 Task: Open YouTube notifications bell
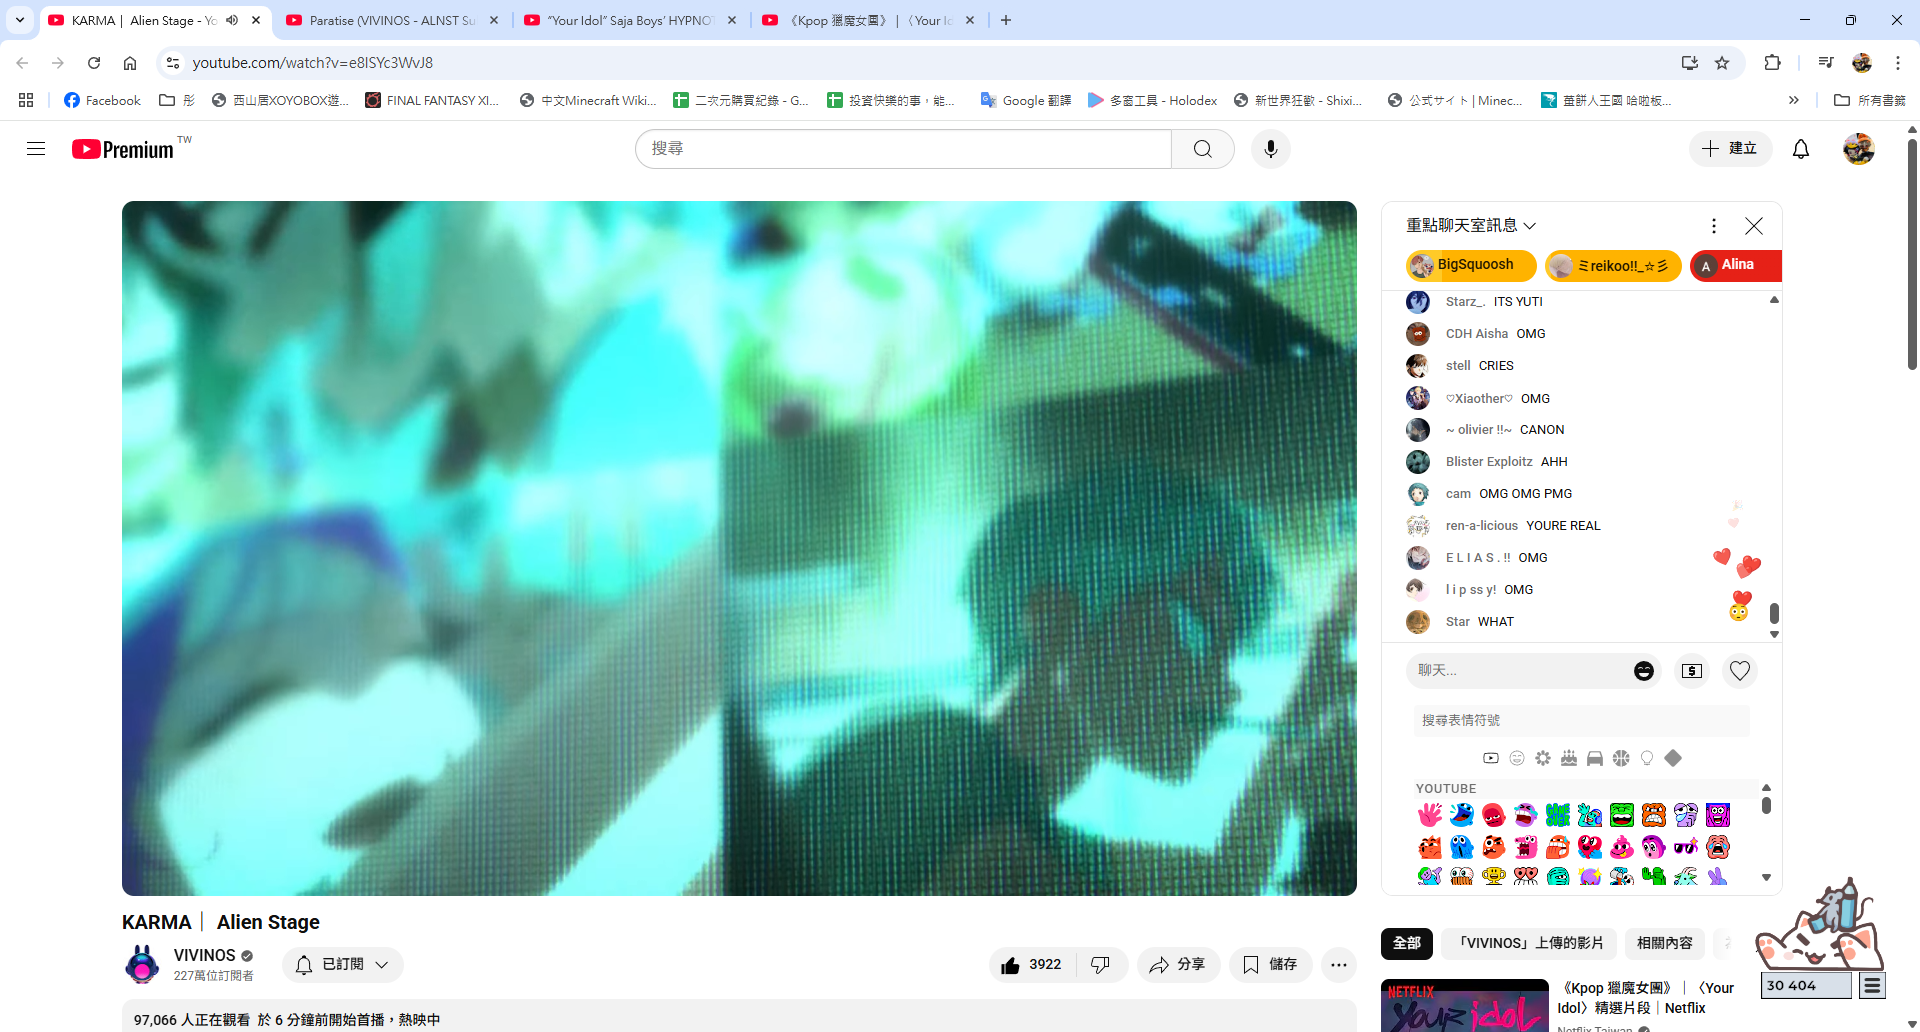click(1801, 149)
